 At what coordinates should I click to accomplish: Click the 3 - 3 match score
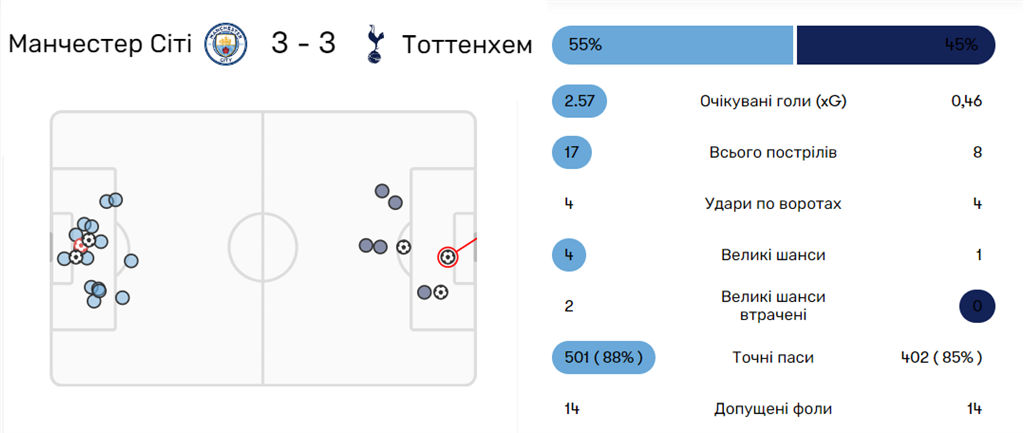[303, 45]
